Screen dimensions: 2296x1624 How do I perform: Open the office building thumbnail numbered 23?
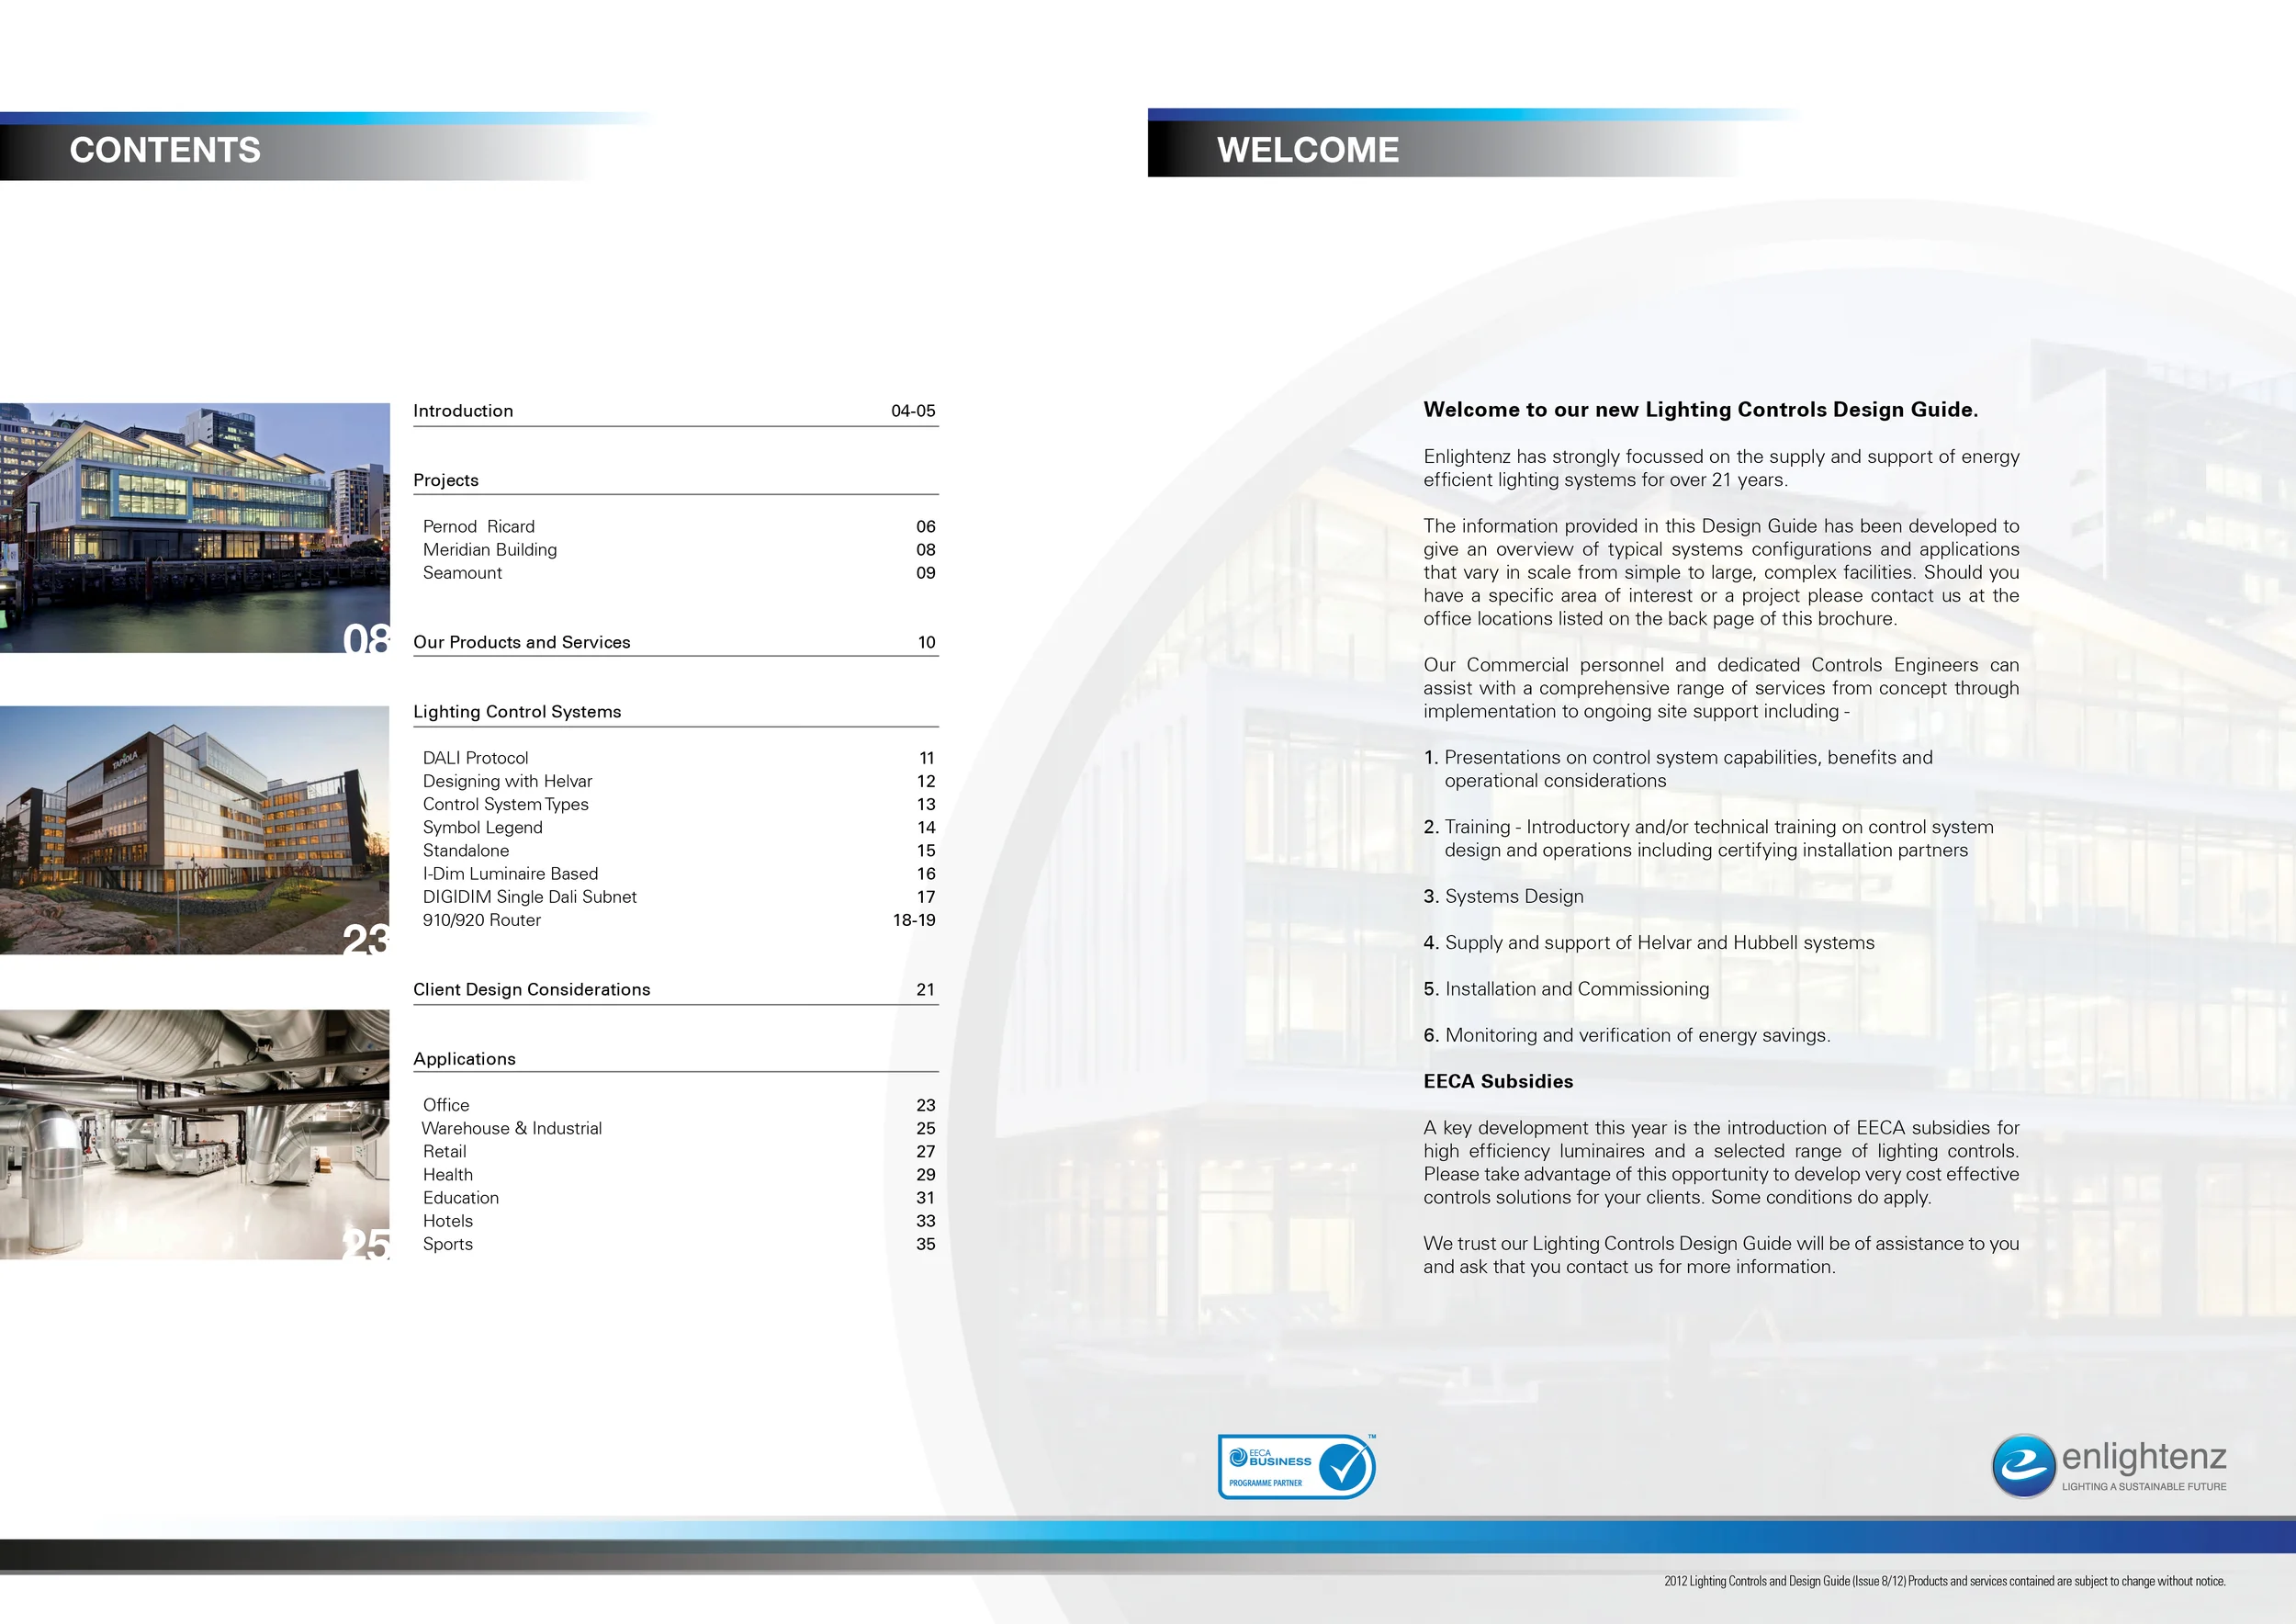click(195, 830)
